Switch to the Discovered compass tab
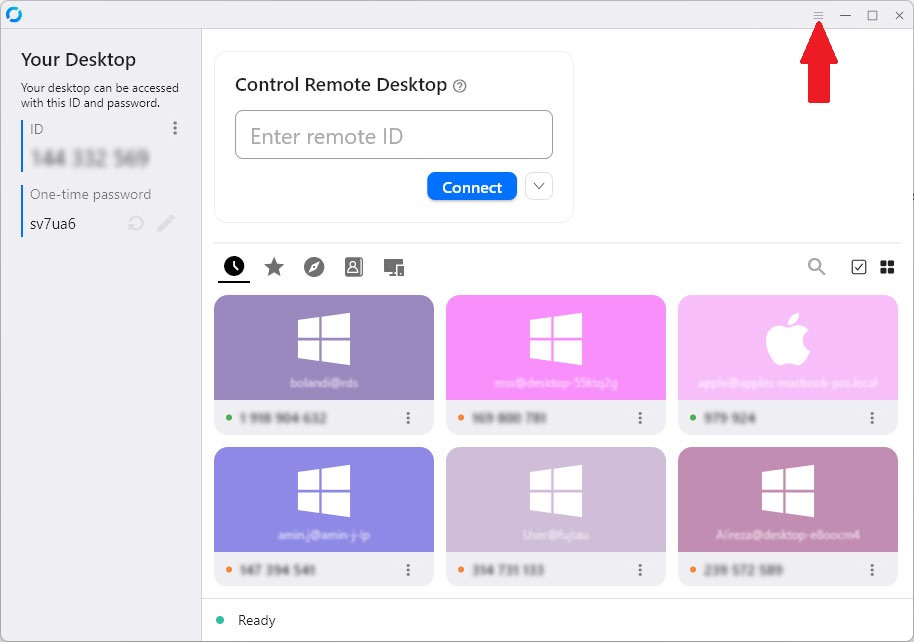Viewport: 914px width, 642px height. pos(314,267)
